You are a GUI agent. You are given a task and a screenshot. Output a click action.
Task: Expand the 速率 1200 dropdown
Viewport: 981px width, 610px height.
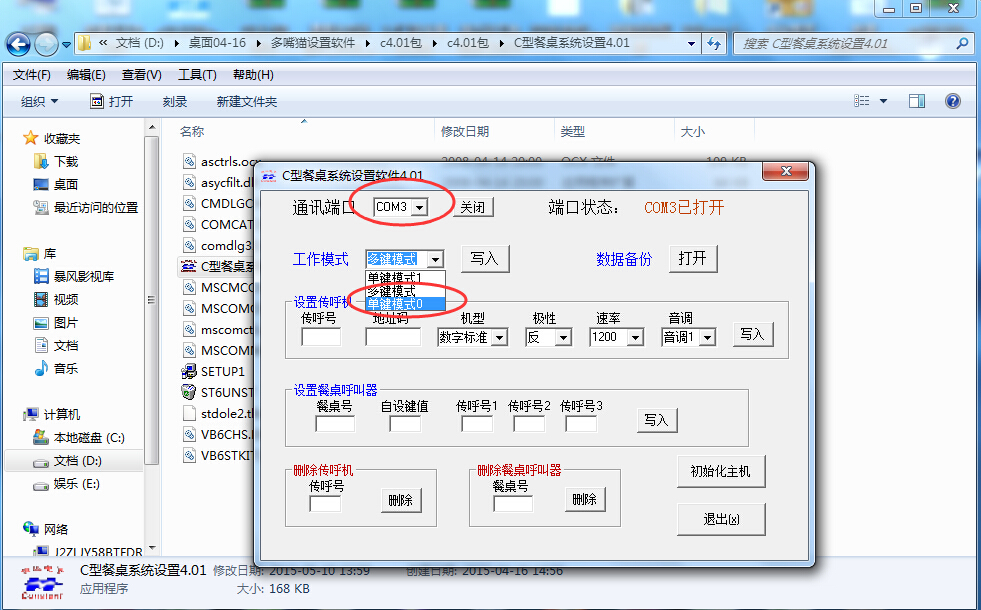[x=635, y=338]
